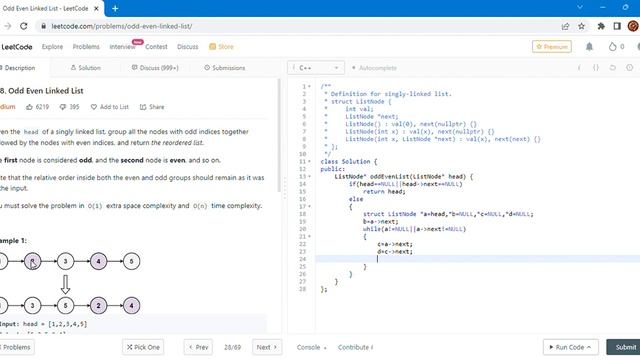
Task: Close the Odd Even Linked List tab
Action: [x=96, y=8]
